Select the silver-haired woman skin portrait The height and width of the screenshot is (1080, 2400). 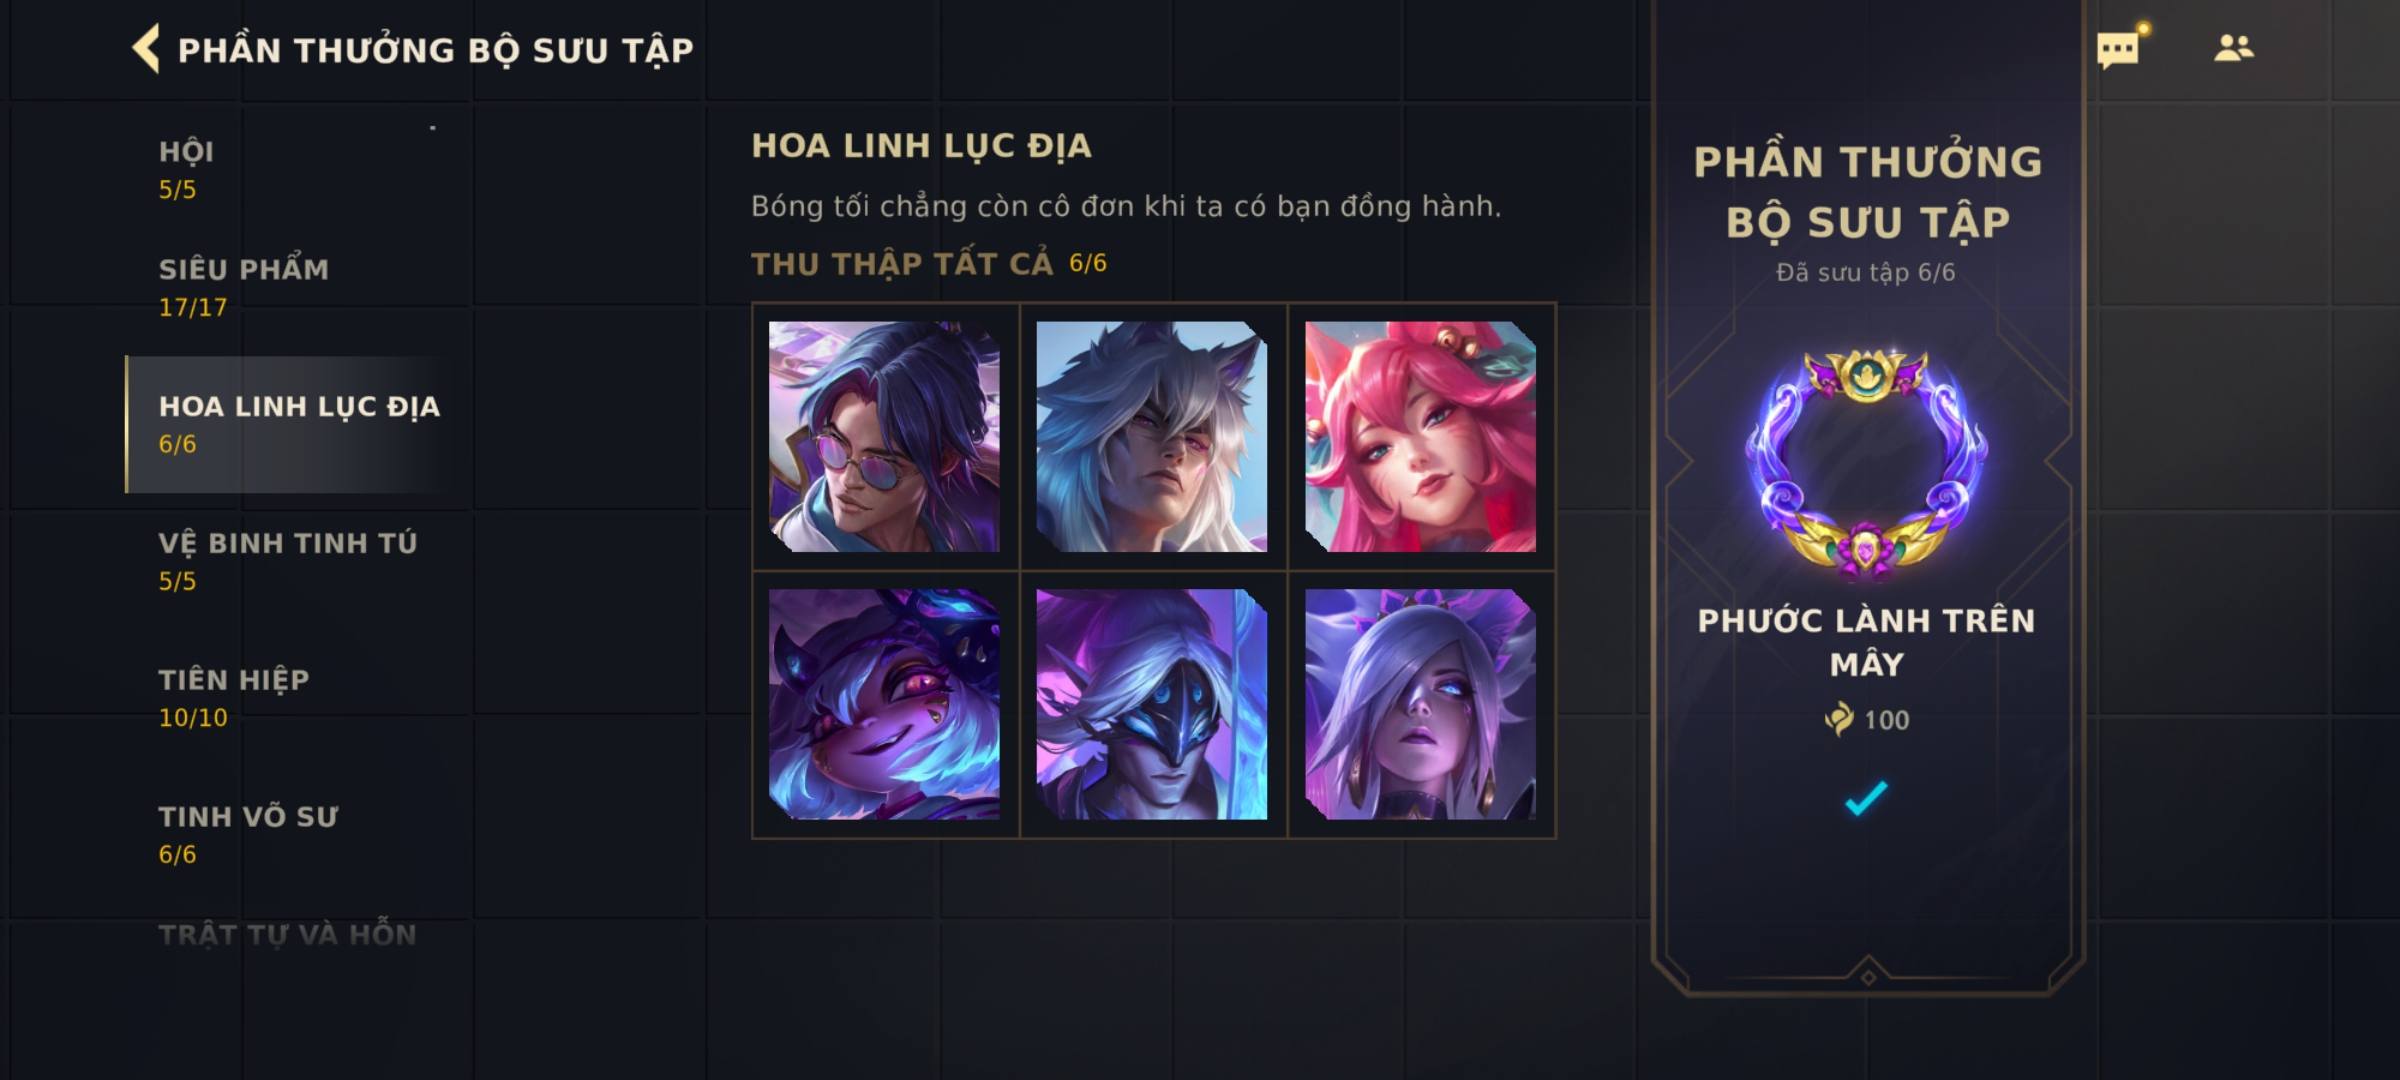point(1420,704)
